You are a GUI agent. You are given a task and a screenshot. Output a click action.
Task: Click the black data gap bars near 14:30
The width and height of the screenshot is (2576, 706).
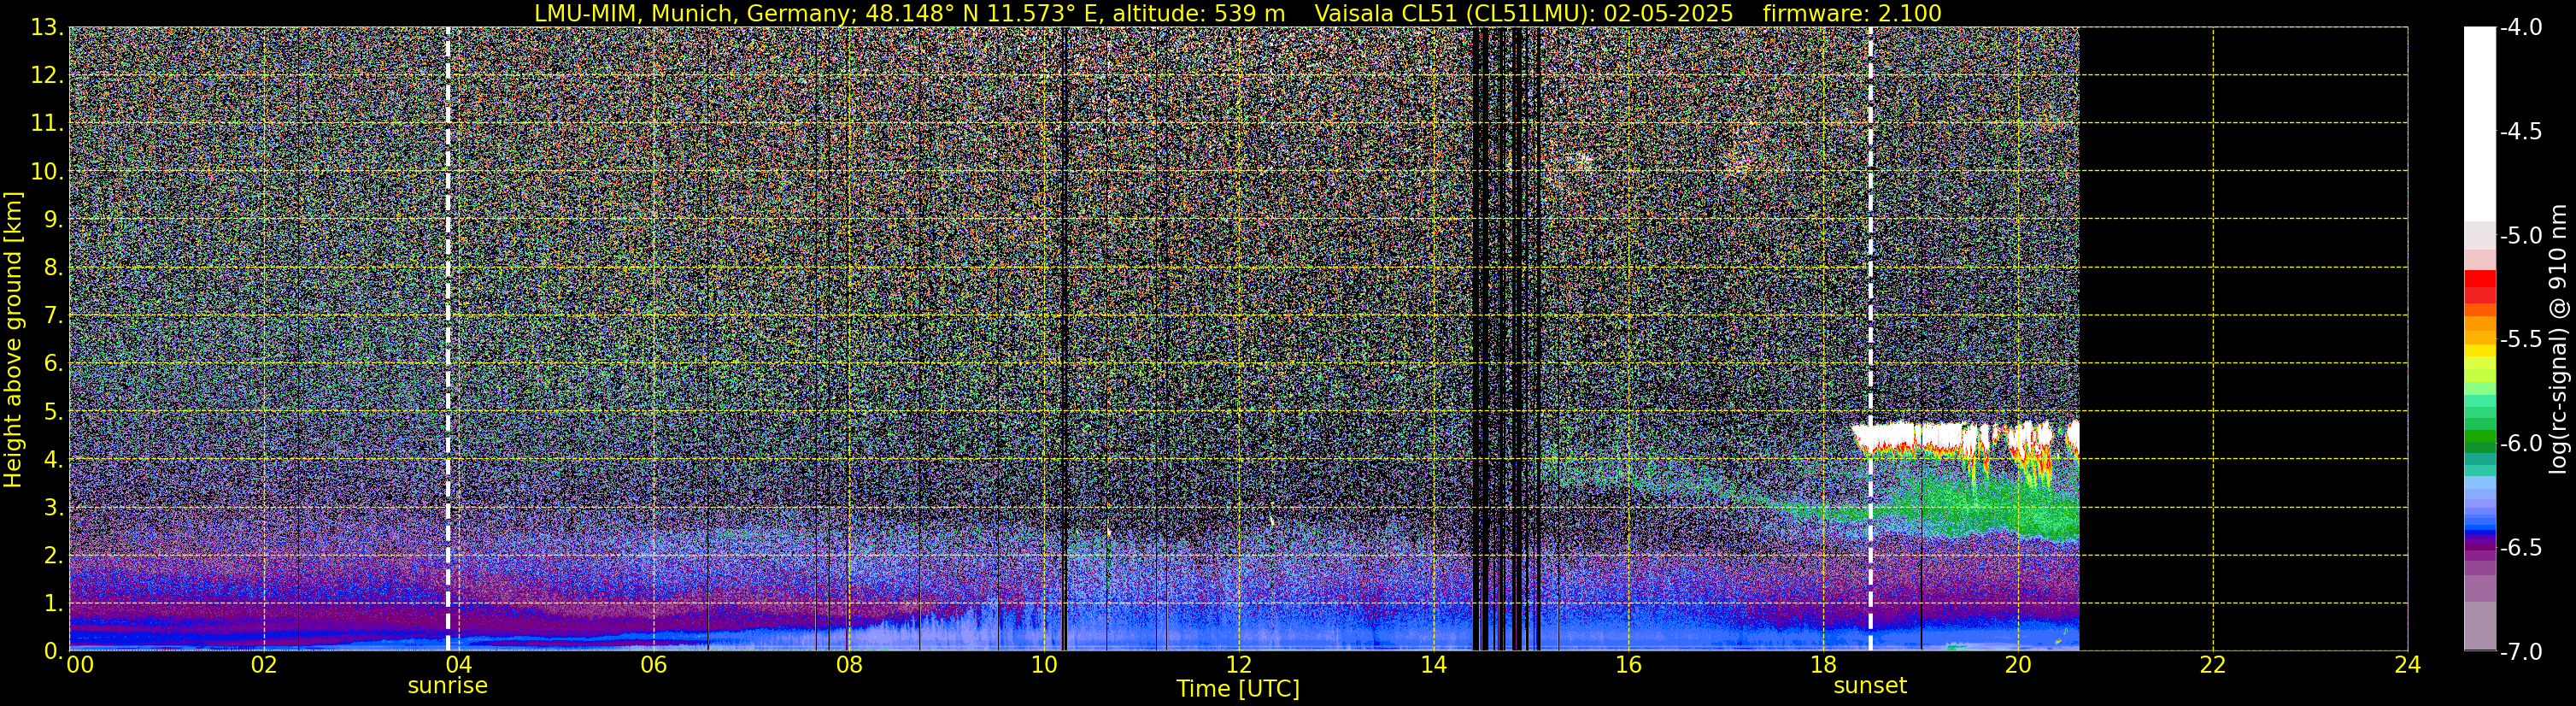pos(1505,339)
